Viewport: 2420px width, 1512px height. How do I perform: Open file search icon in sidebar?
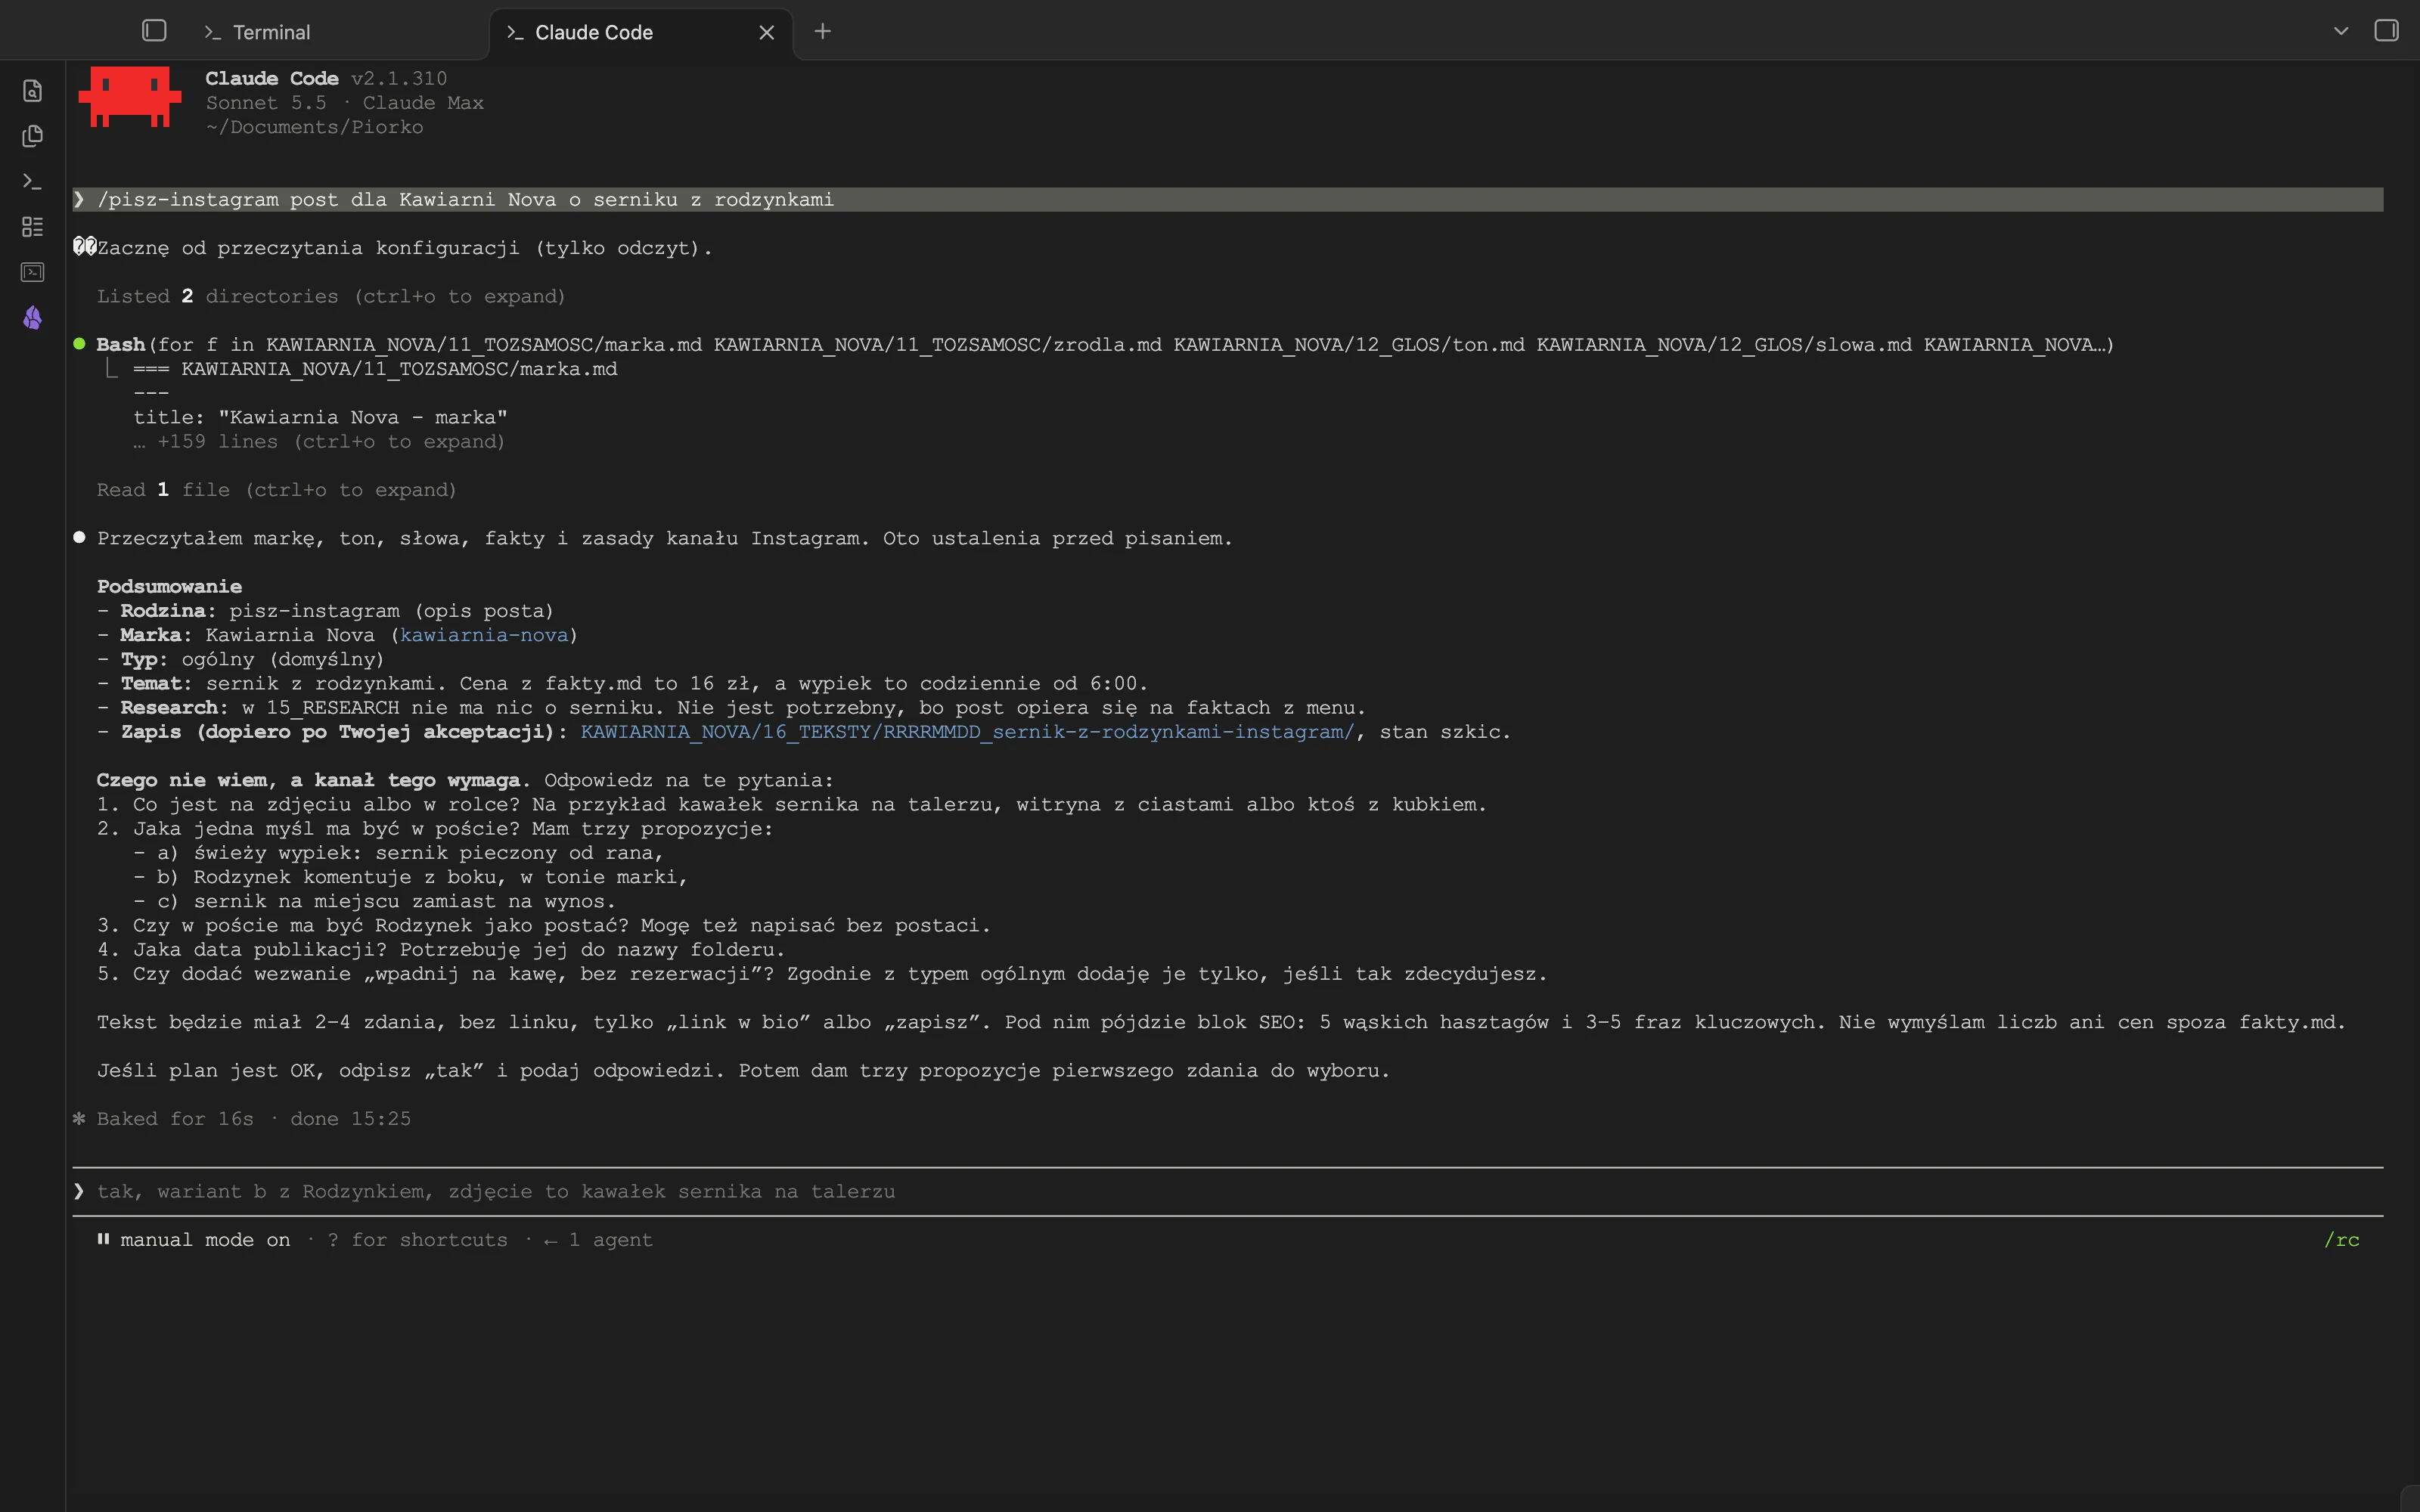[x=32, y=91]
